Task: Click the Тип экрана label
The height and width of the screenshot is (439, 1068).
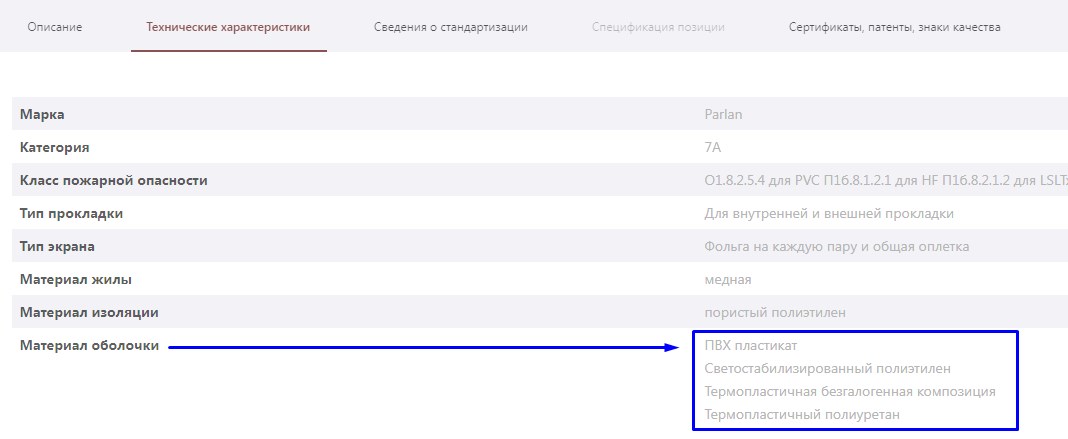Action: click(57, 246)
